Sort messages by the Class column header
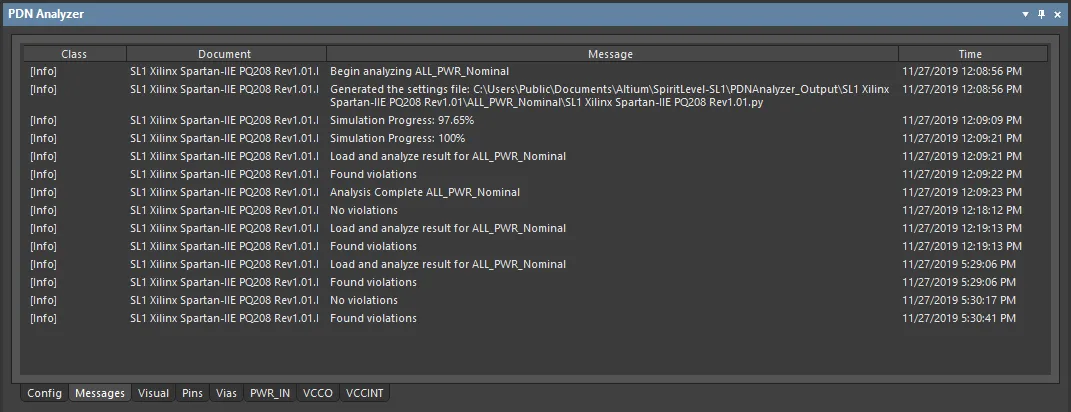1071x412 pixels. point(74,54)
